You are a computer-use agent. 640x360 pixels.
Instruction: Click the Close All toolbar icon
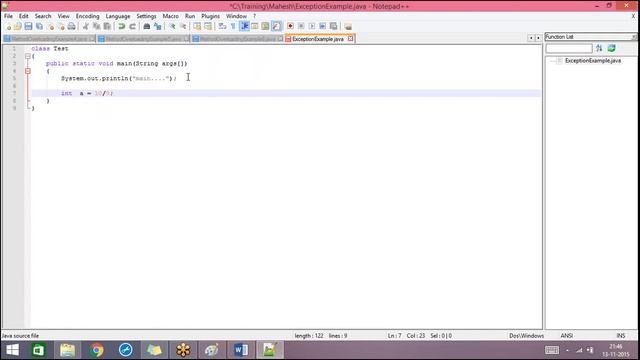coord(61,27)
